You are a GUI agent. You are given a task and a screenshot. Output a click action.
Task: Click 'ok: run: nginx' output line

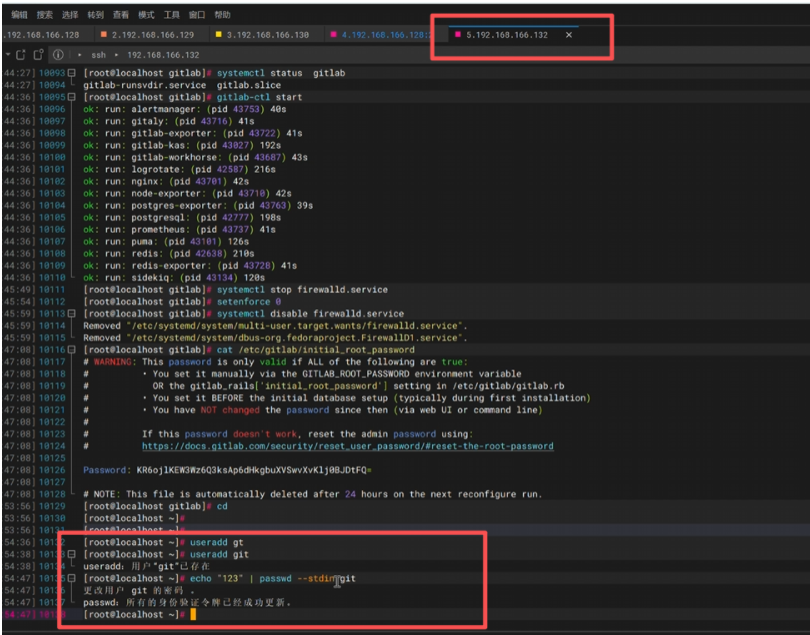[x=166, y=181]
